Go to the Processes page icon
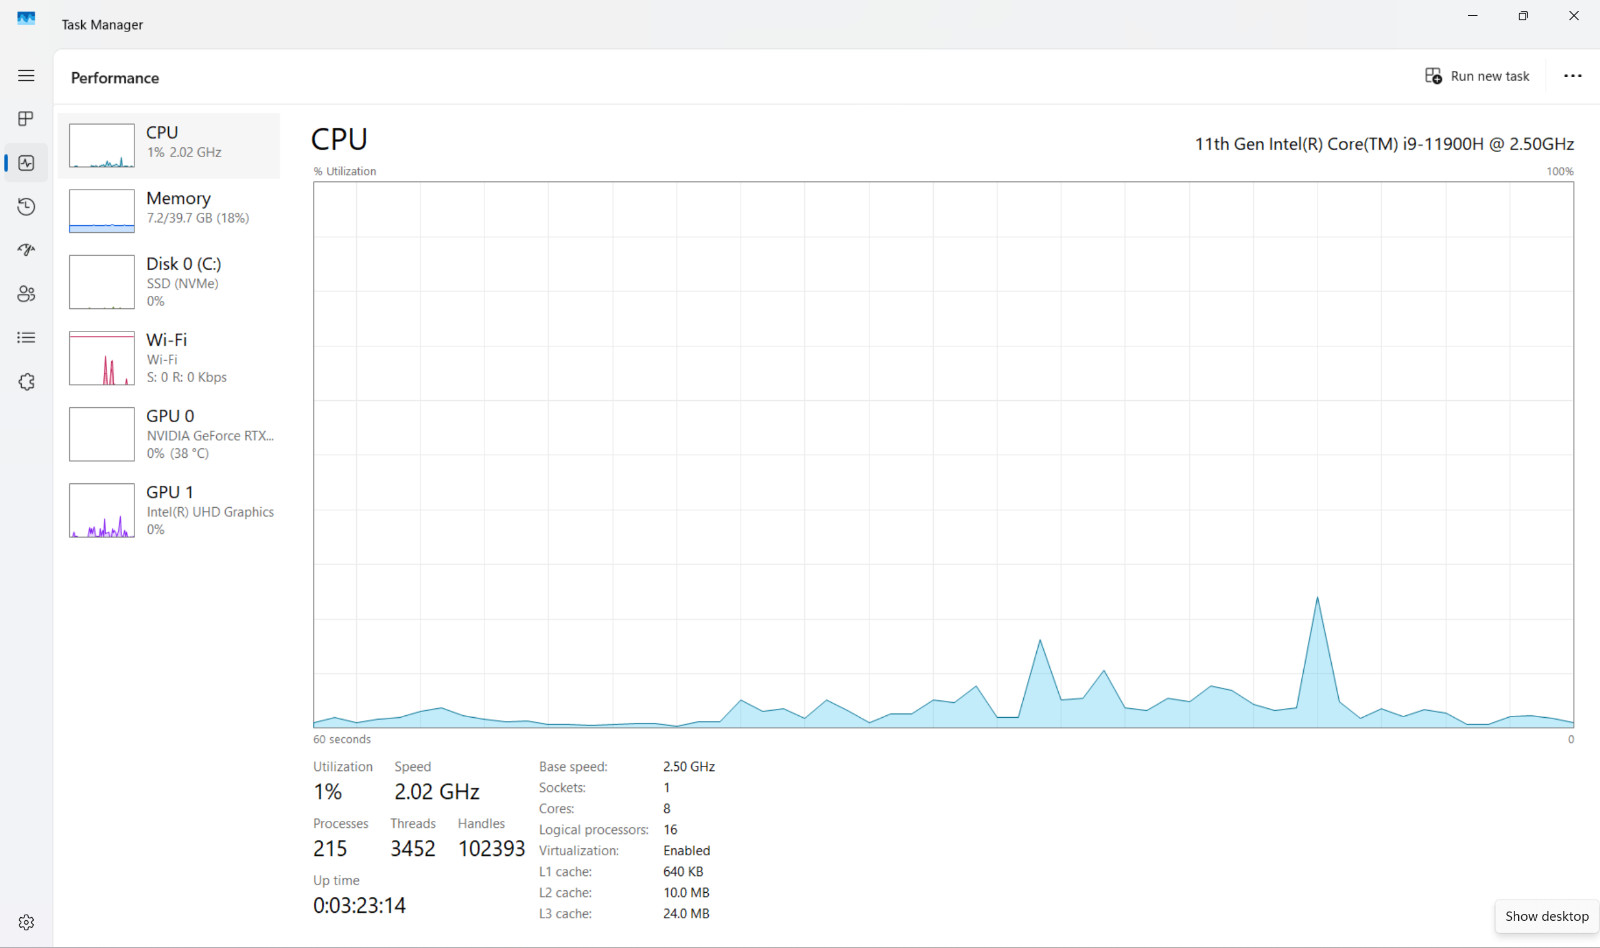Viewport: 1600px width, 948px height. coord(26,119)
